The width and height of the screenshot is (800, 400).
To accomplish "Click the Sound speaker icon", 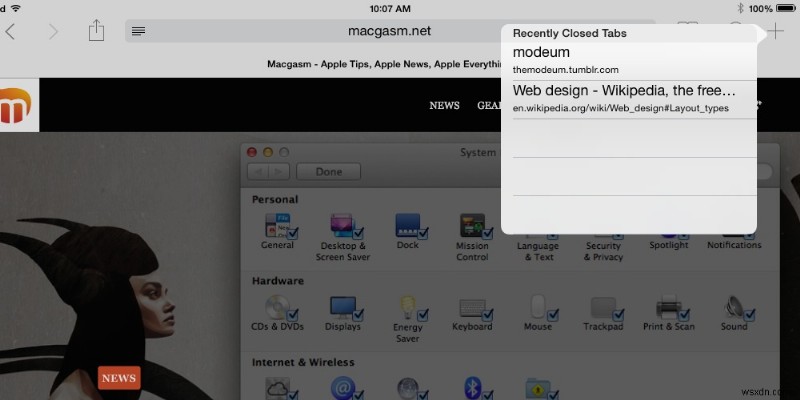I will click(734, 307).
